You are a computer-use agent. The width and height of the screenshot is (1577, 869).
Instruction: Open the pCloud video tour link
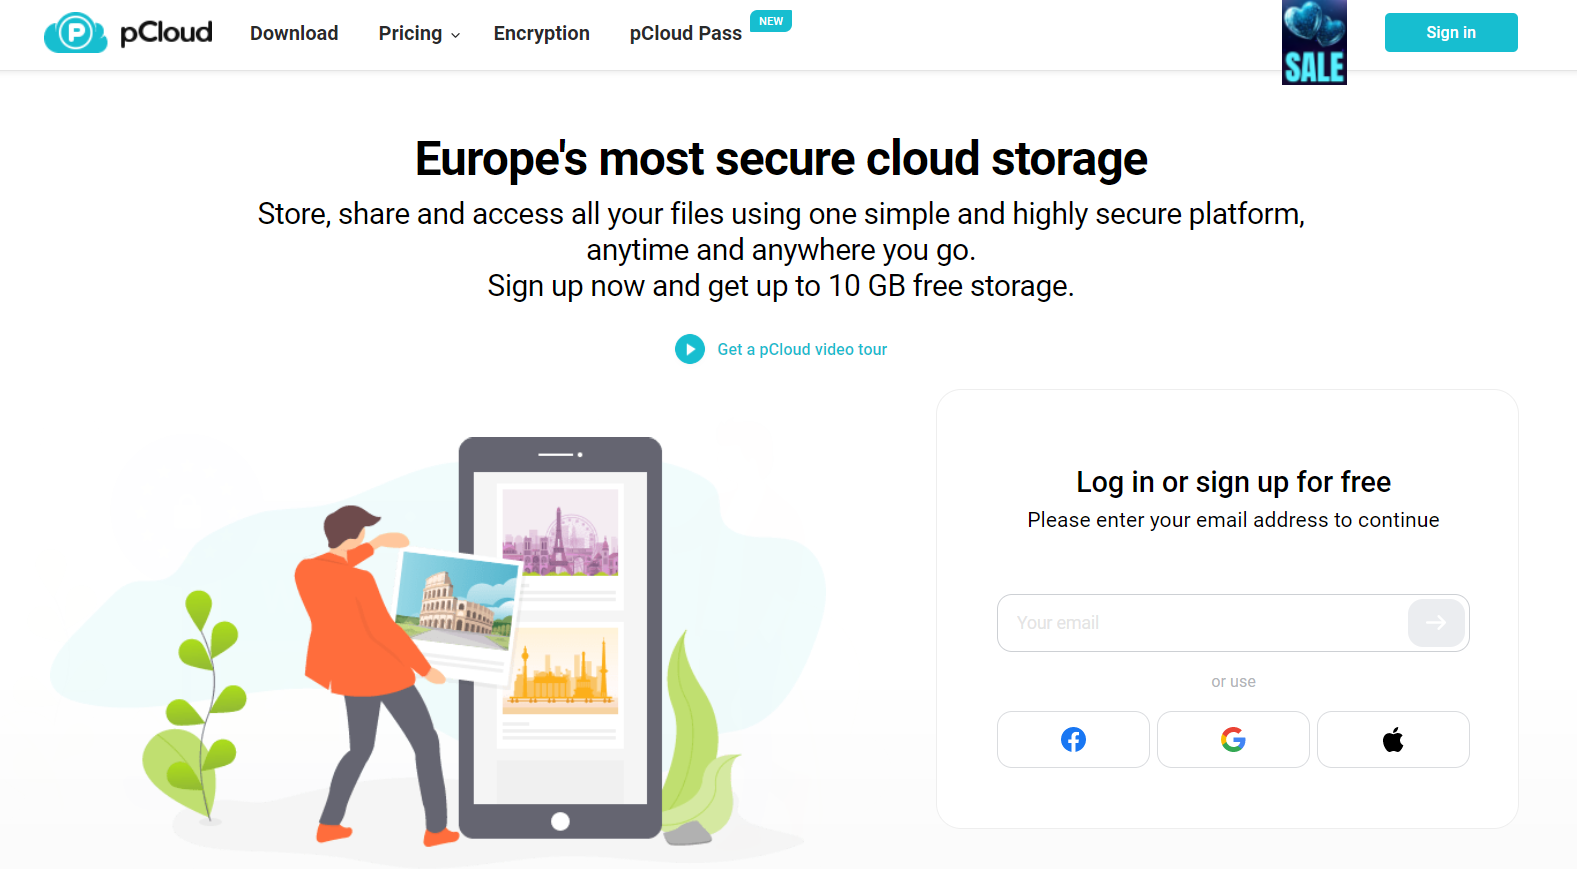[801, 349]
